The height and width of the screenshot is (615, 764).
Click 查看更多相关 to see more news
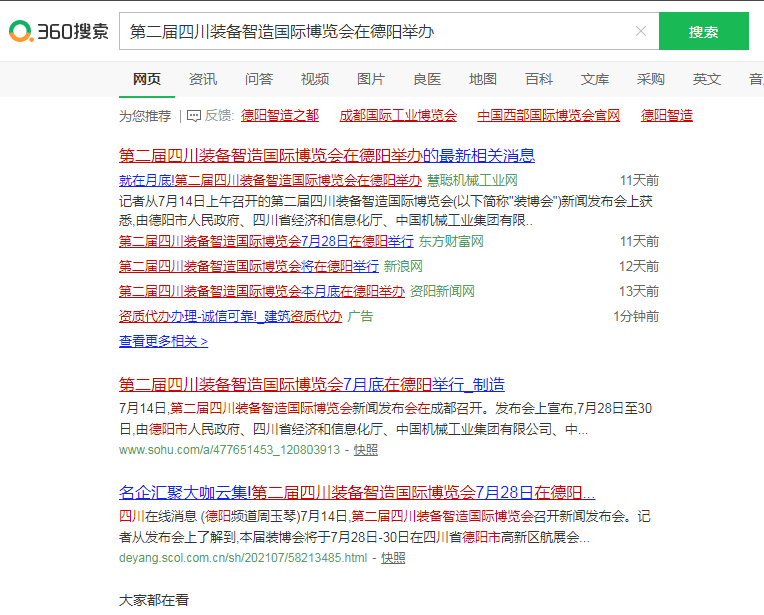point(163,341)
